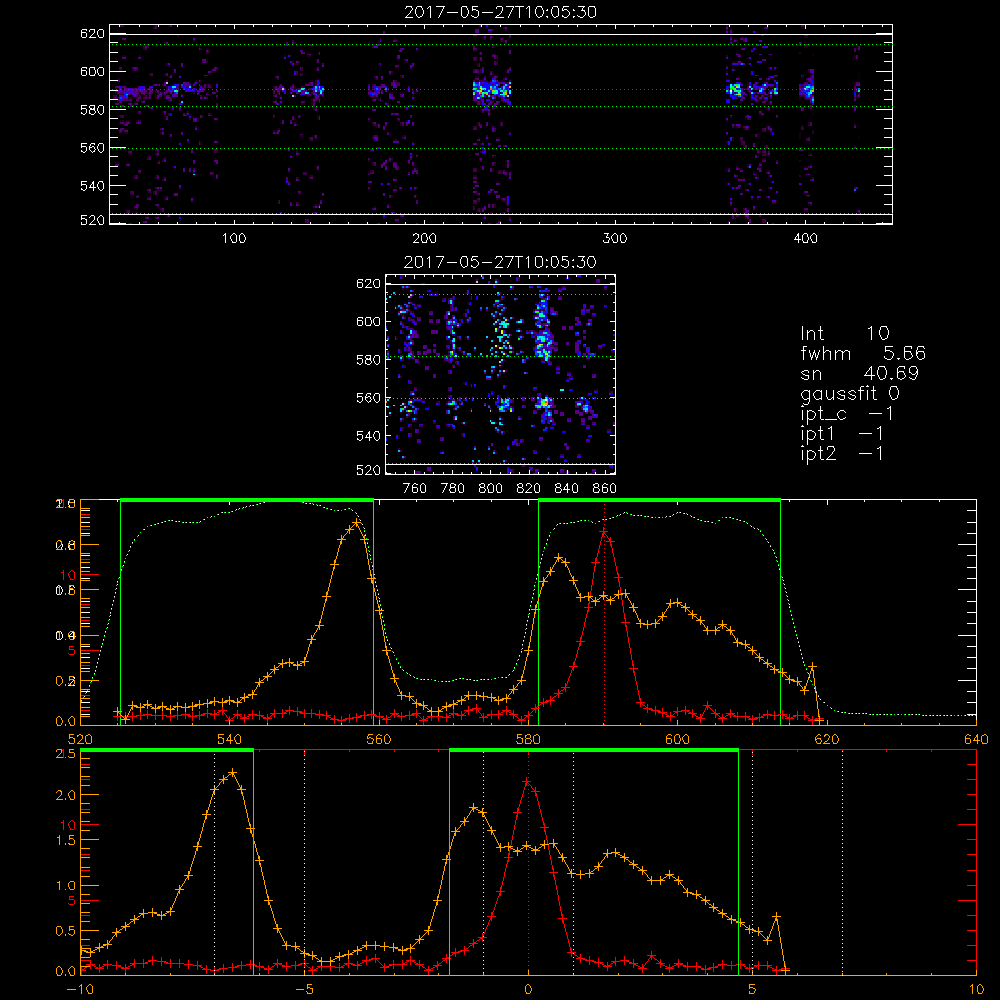Click y-axis label '2.5' on the bottom plot
This screenshot has height=1000, width=1000.
tap(67, 754)
